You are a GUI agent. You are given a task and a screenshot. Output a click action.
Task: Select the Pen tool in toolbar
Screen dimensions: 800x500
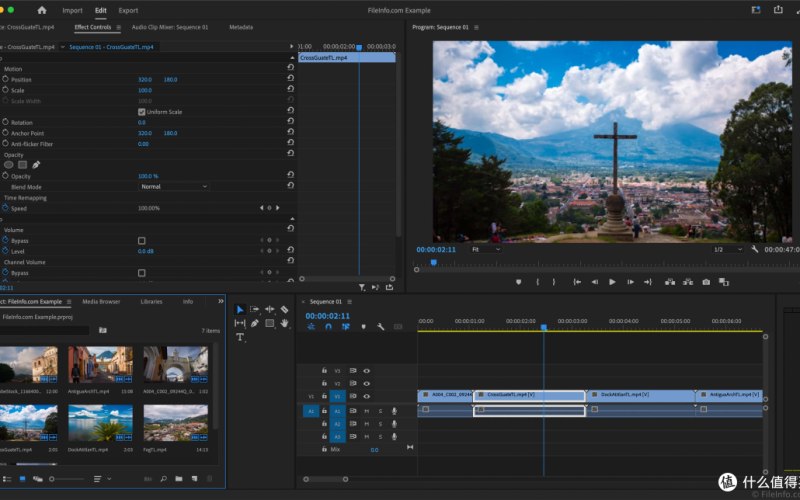tap(255, 323)
